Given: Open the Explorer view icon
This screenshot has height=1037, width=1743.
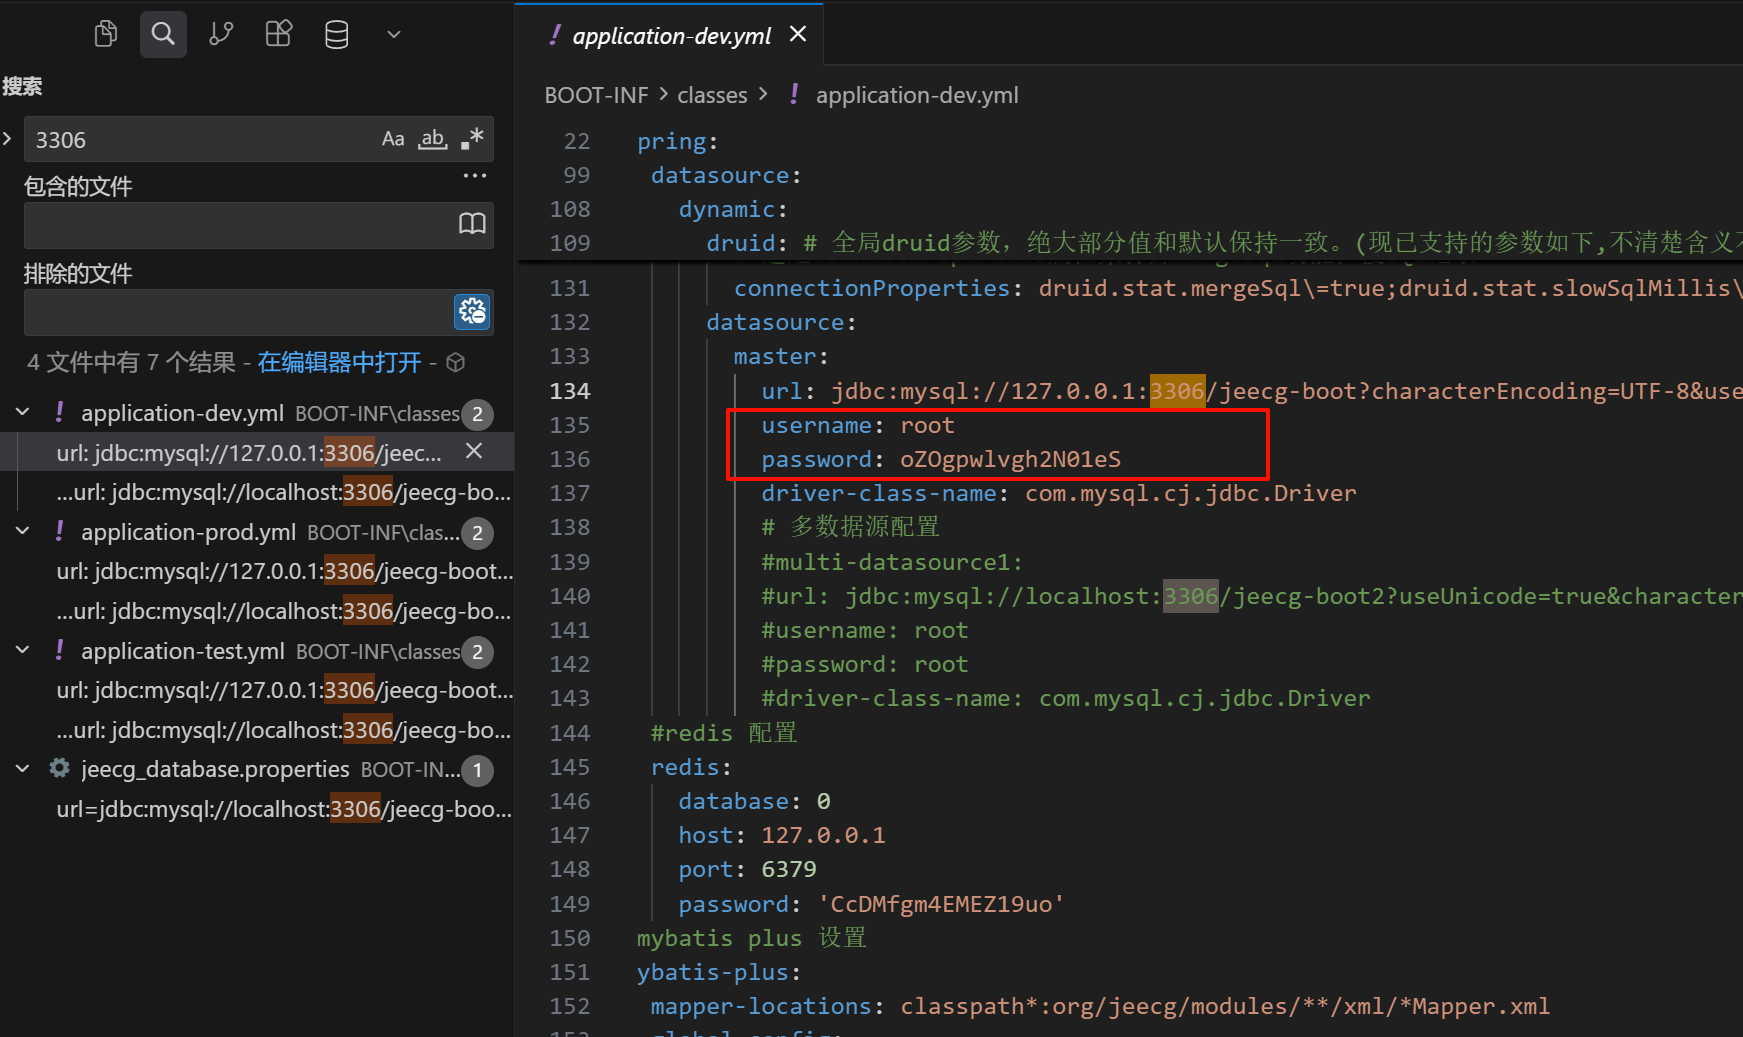Looking at the screenshot, I should tap(105, 35).
